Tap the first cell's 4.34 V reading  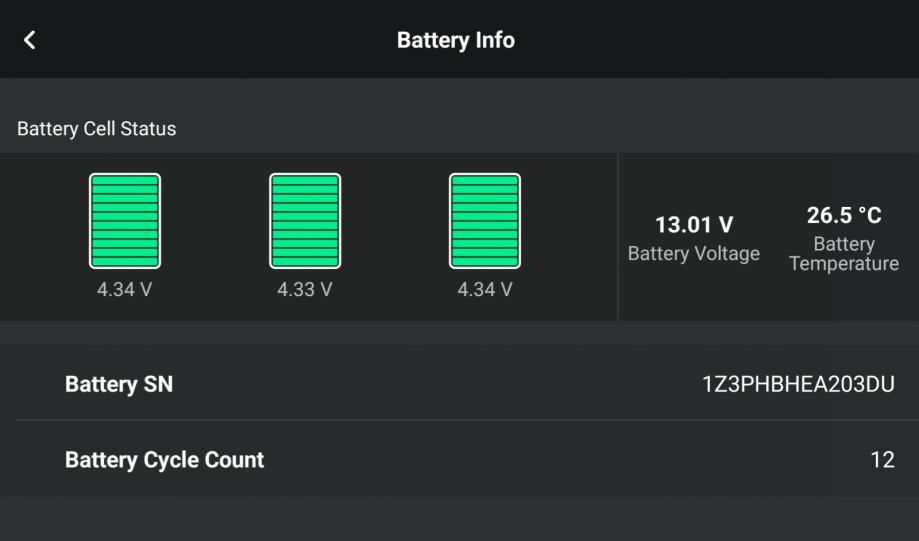[125, 290]
